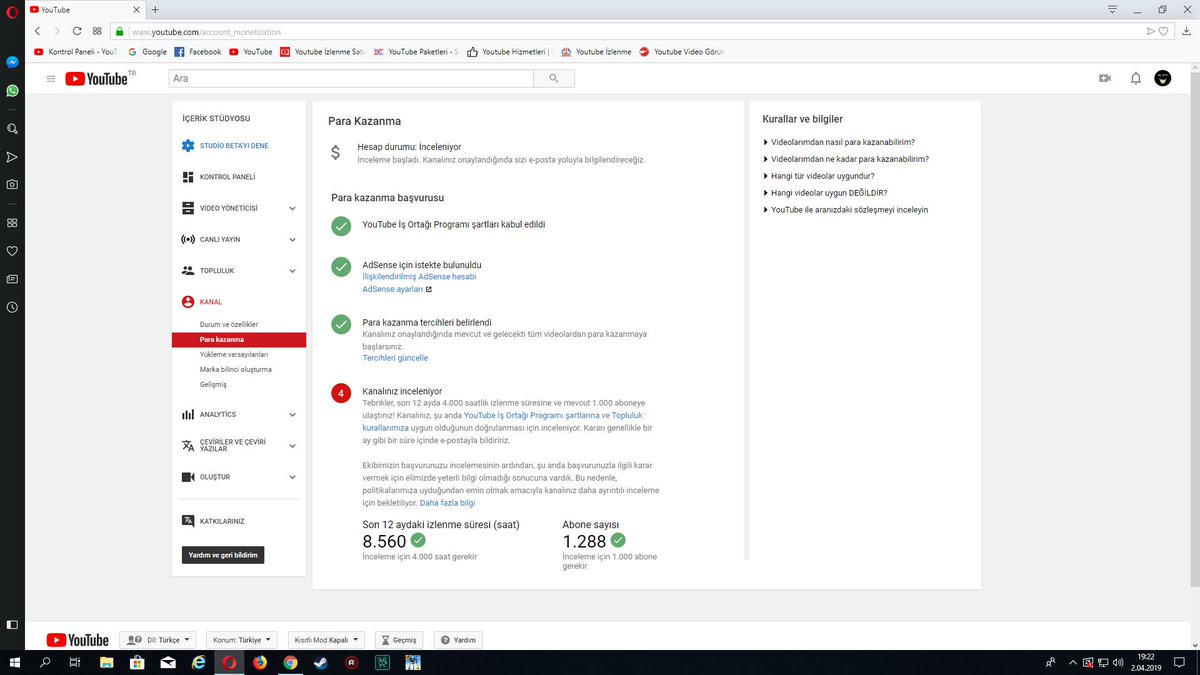Open the Opera sidebar snapshot camera

pos(12,184)
